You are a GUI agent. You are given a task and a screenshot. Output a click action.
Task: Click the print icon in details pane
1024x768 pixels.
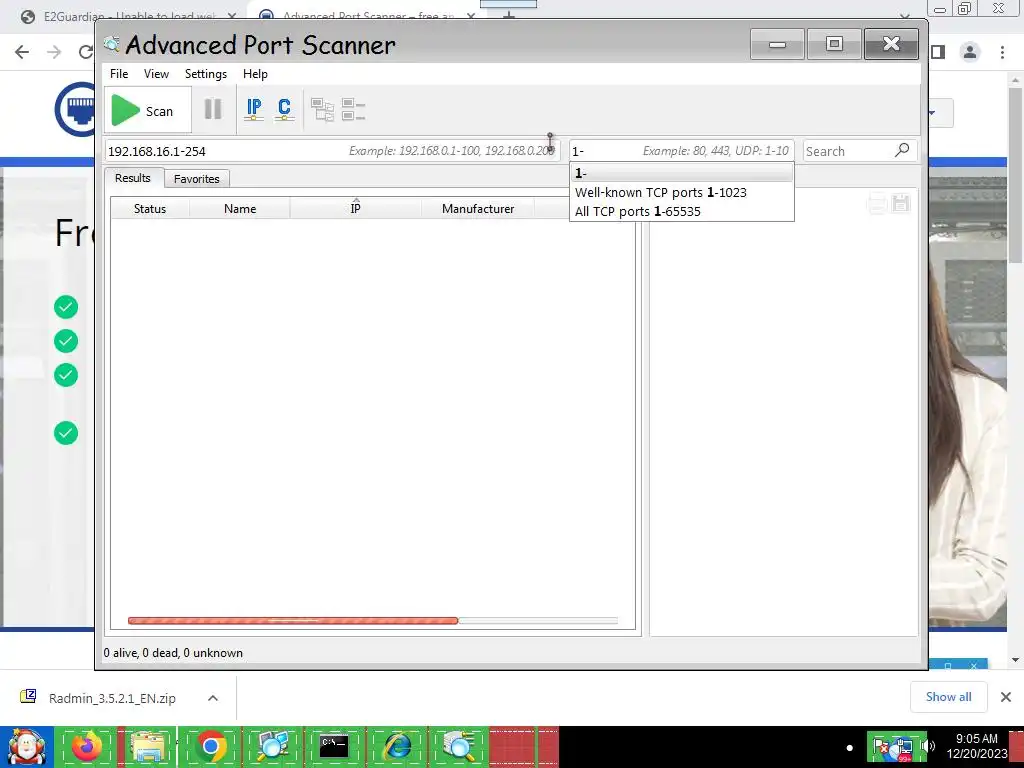877,204
